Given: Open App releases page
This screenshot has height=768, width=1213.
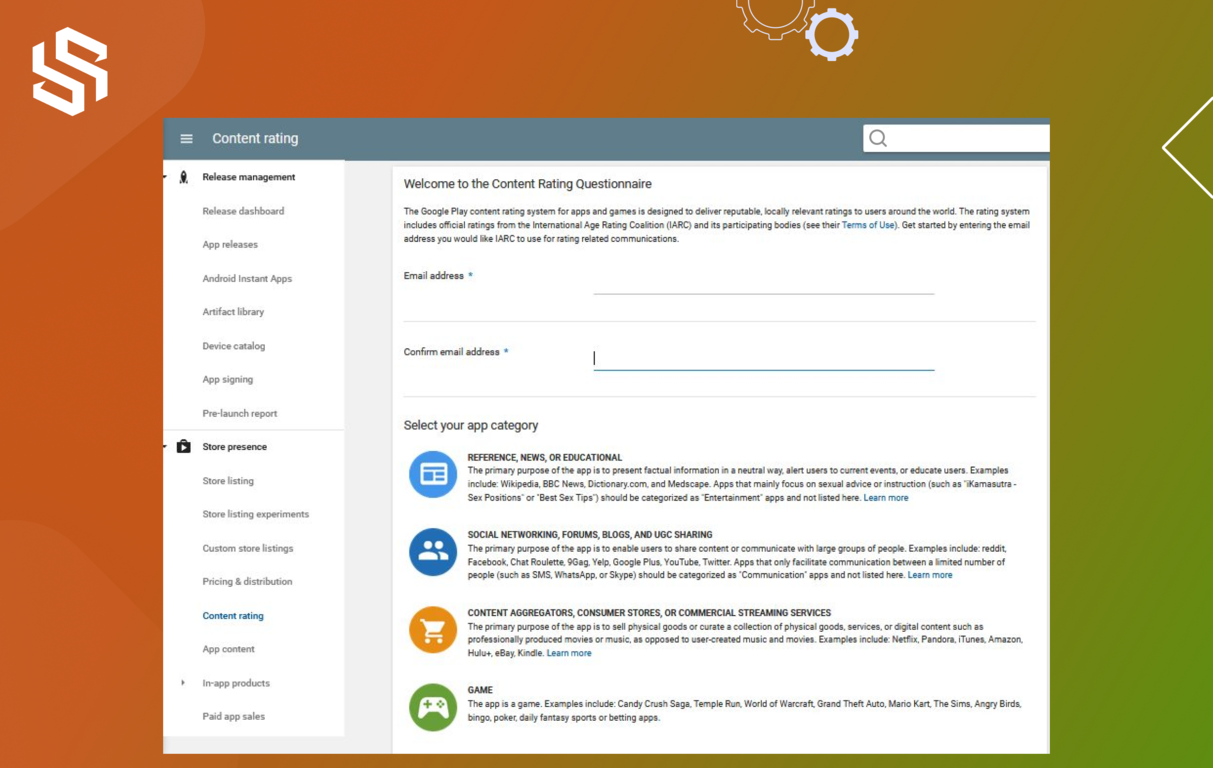Looking at the screenshot, I should pyautogui.click(x=230, y=245).
